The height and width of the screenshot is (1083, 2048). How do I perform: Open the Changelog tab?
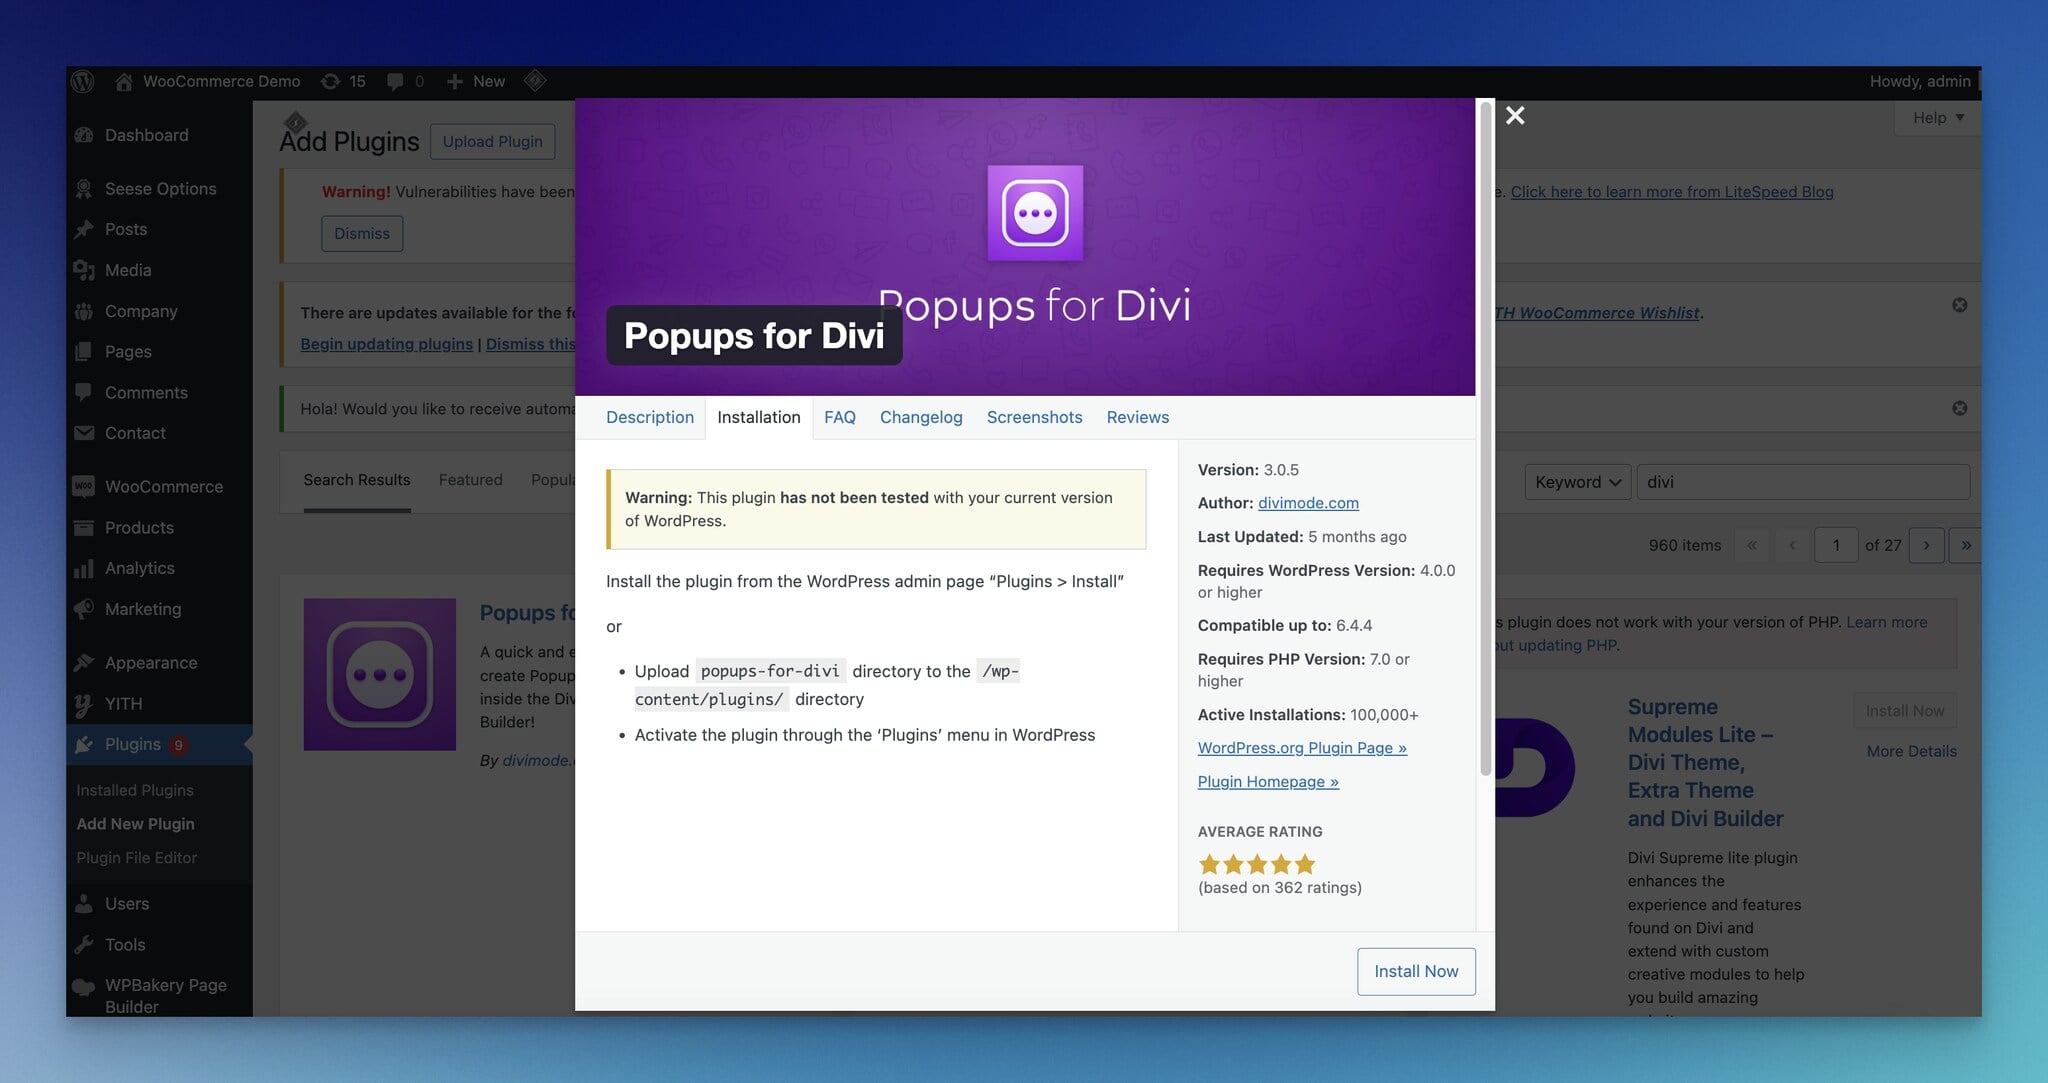tap(921, 417)
